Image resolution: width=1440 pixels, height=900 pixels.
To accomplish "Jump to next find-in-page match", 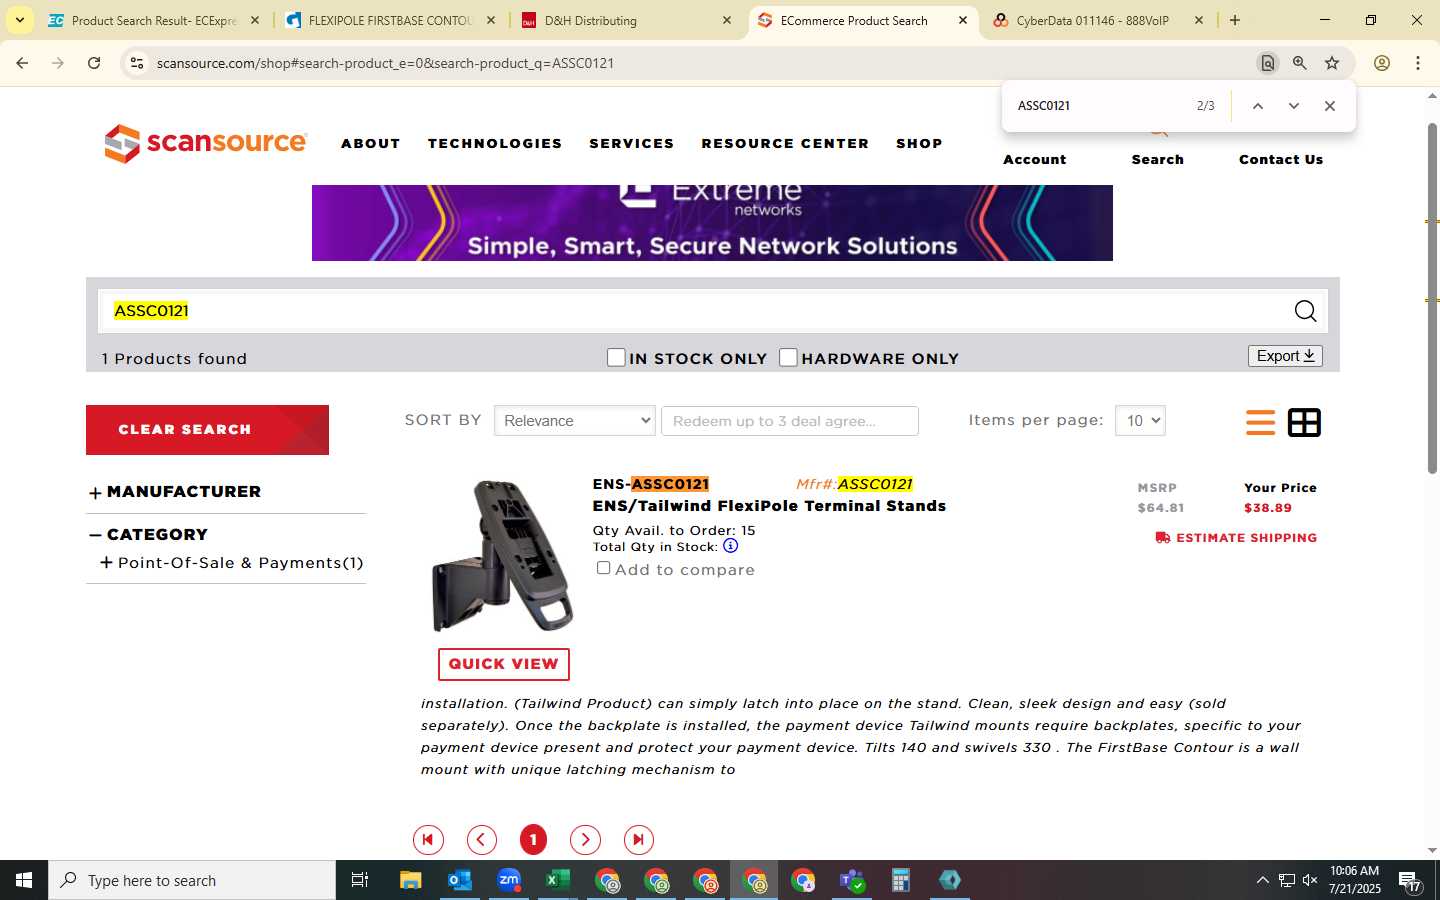I will click(1294, 106).
